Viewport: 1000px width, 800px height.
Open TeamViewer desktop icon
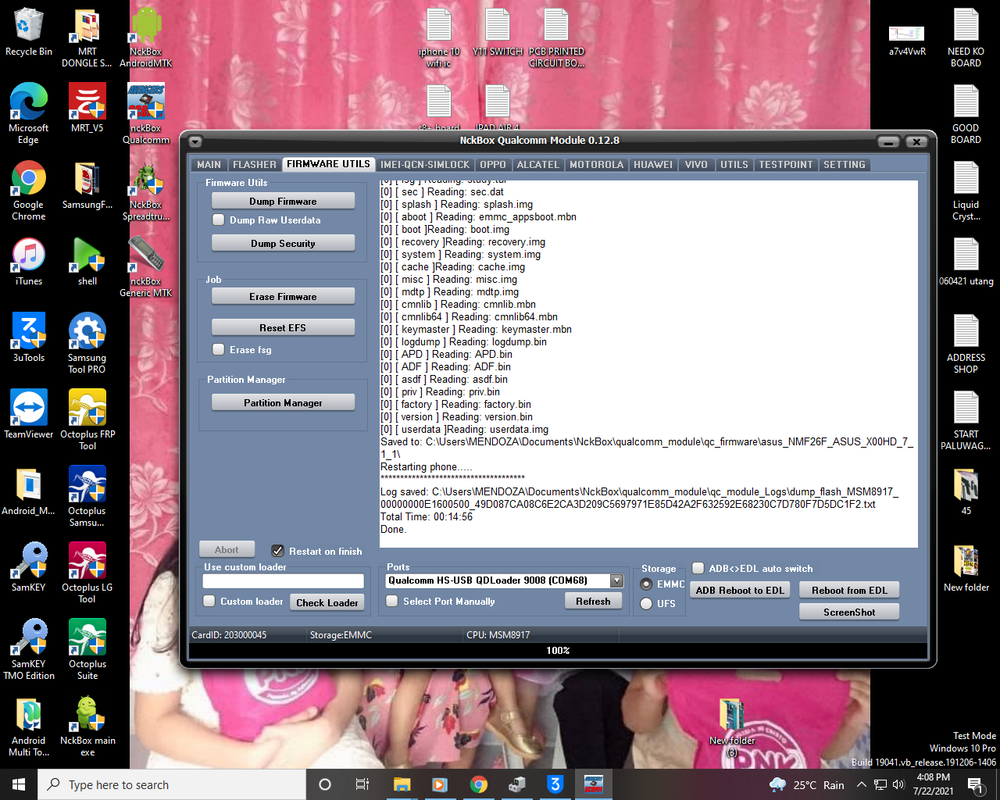tap(28, 414)
